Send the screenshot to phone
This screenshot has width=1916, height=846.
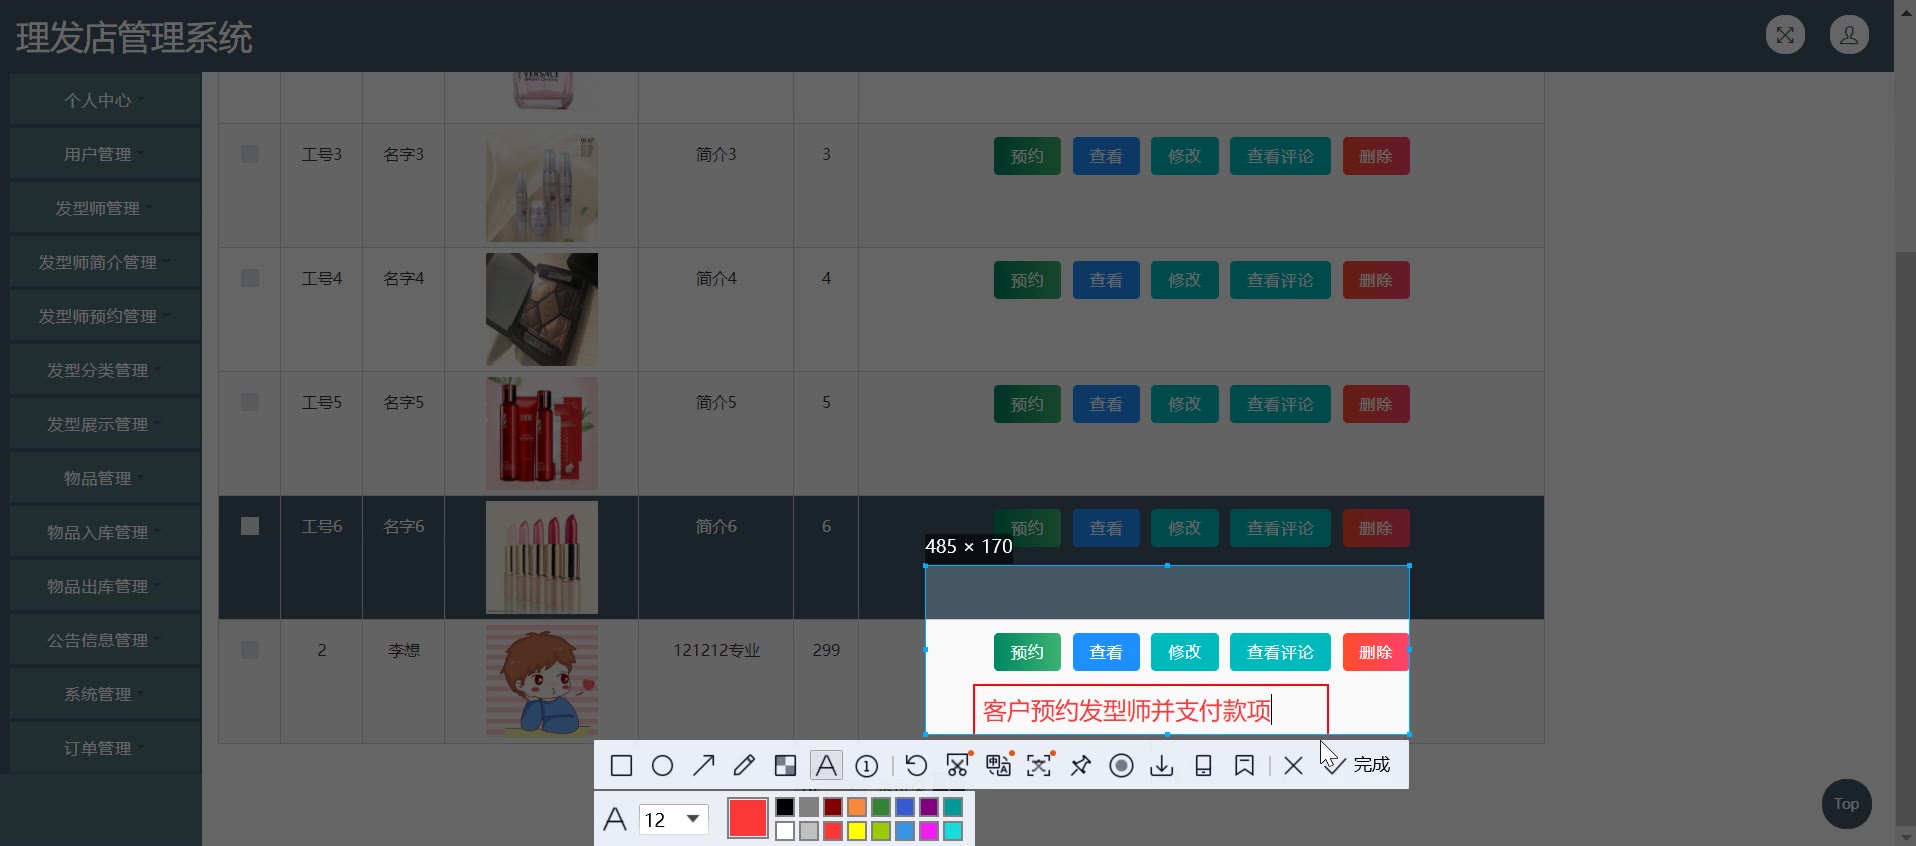tap(1203, 766)
